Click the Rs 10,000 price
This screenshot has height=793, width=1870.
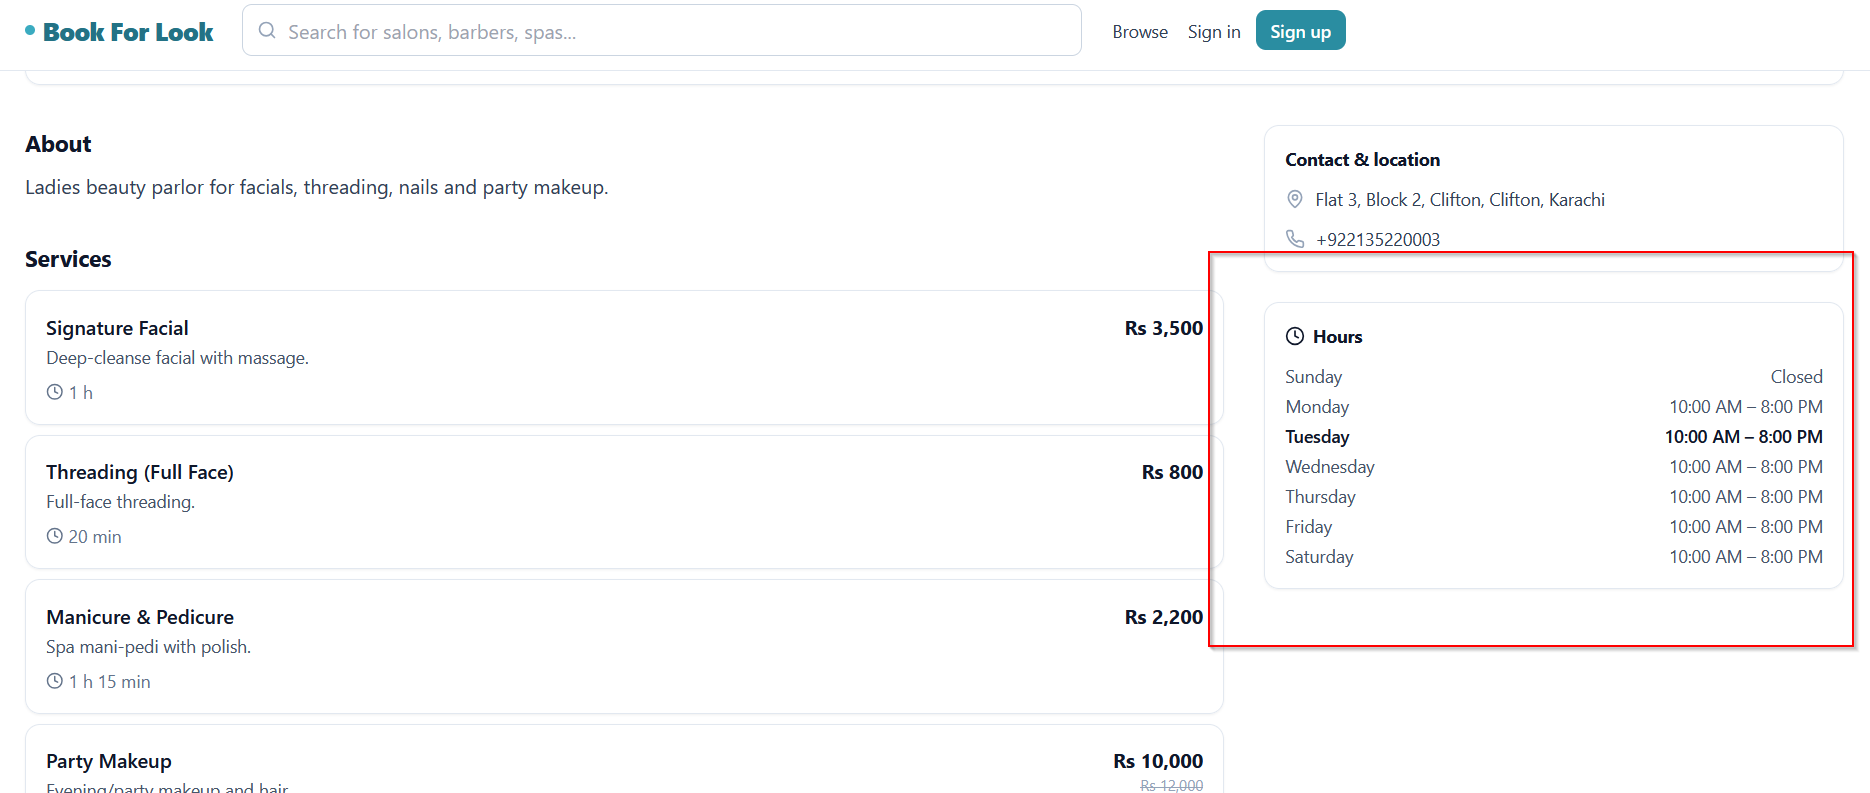[x=1158, y=761]
